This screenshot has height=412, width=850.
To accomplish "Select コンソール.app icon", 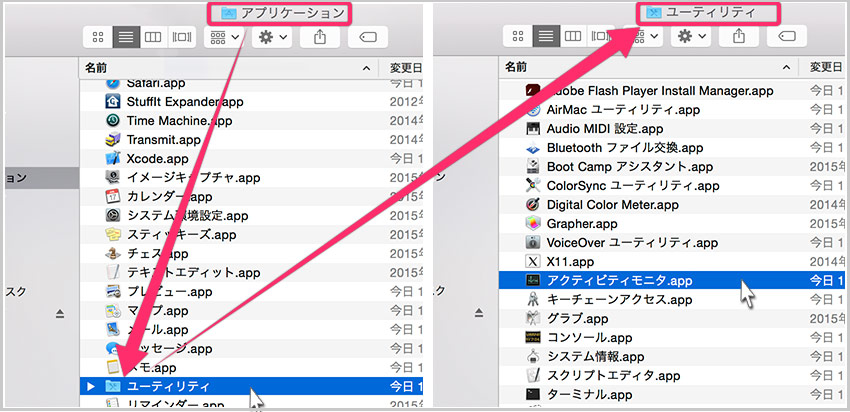I will tap(533, 337).
